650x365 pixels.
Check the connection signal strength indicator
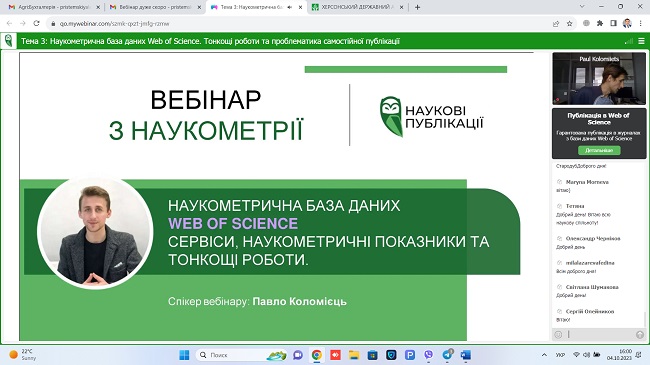(629, 41)
